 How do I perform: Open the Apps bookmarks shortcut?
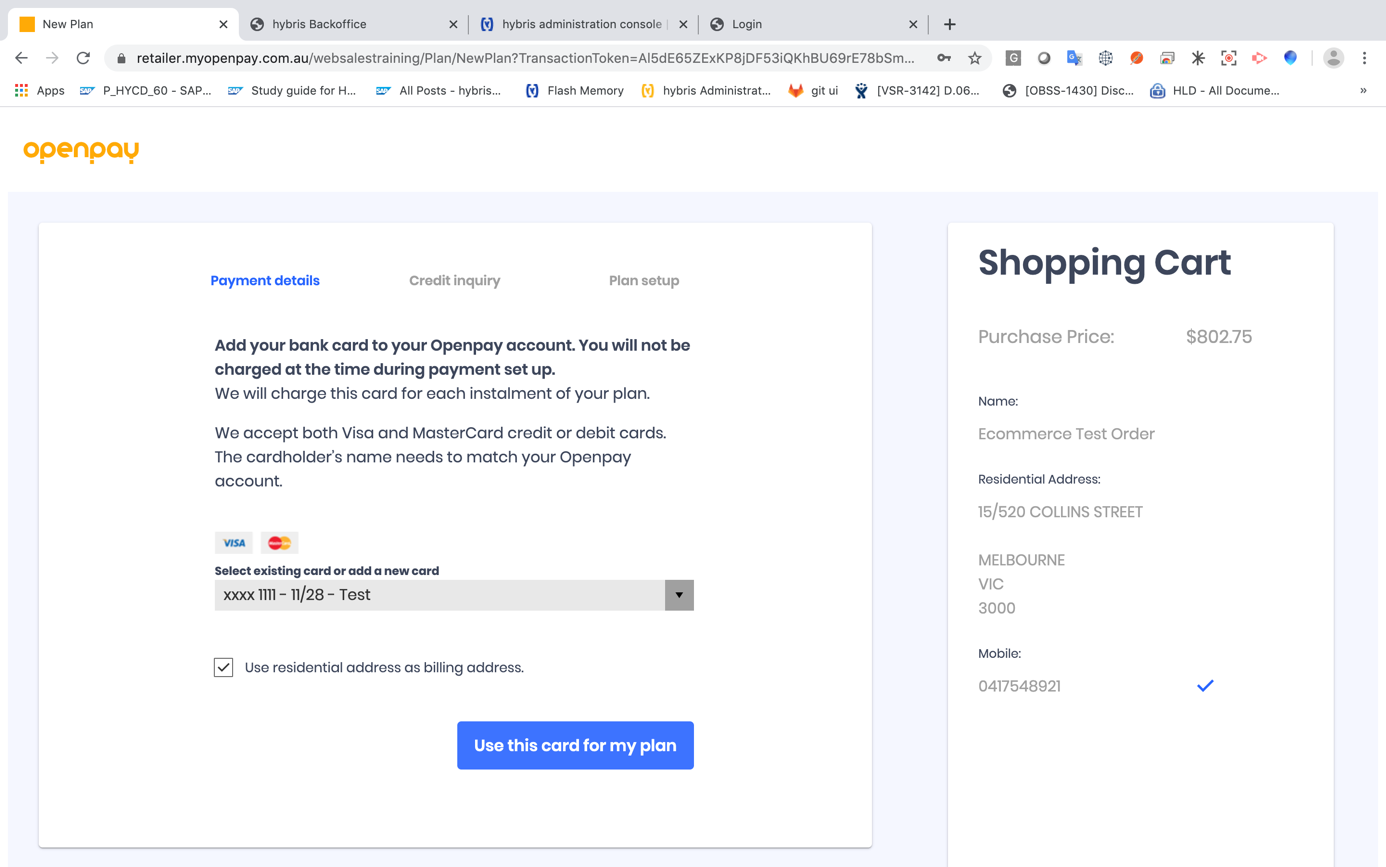coord(40,90)
